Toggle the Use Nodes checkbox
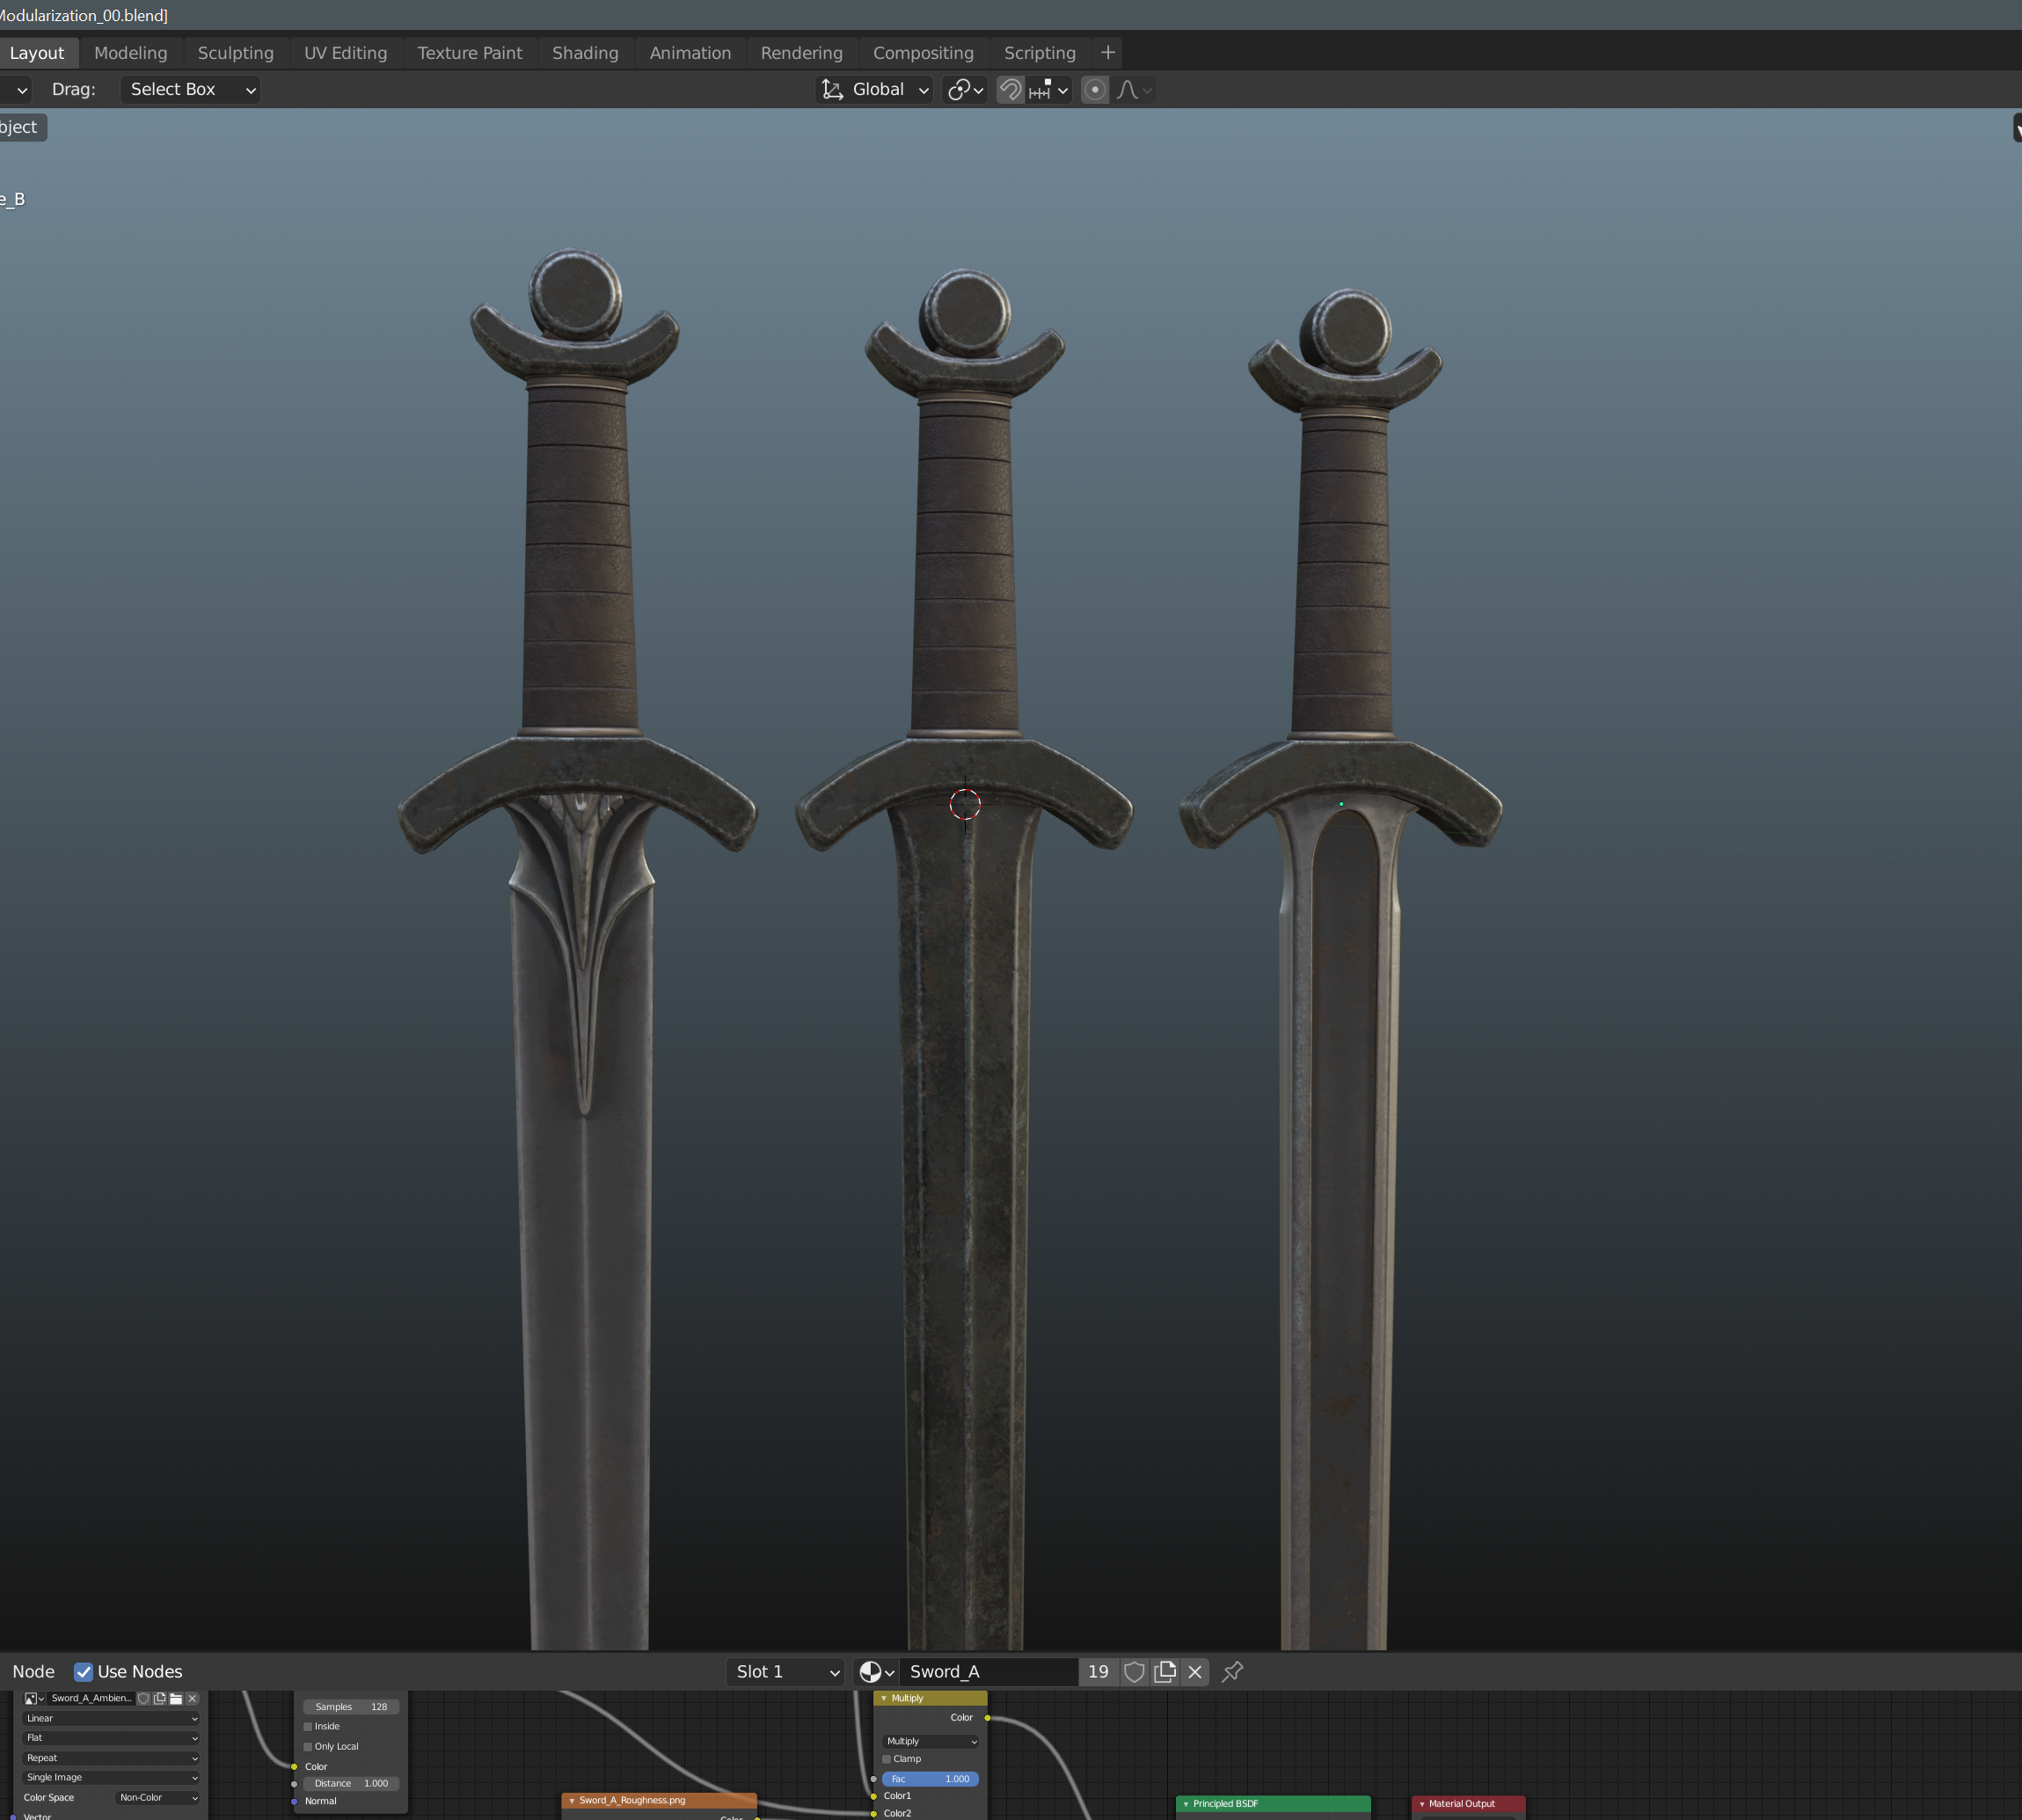 tap(84, 1672)
